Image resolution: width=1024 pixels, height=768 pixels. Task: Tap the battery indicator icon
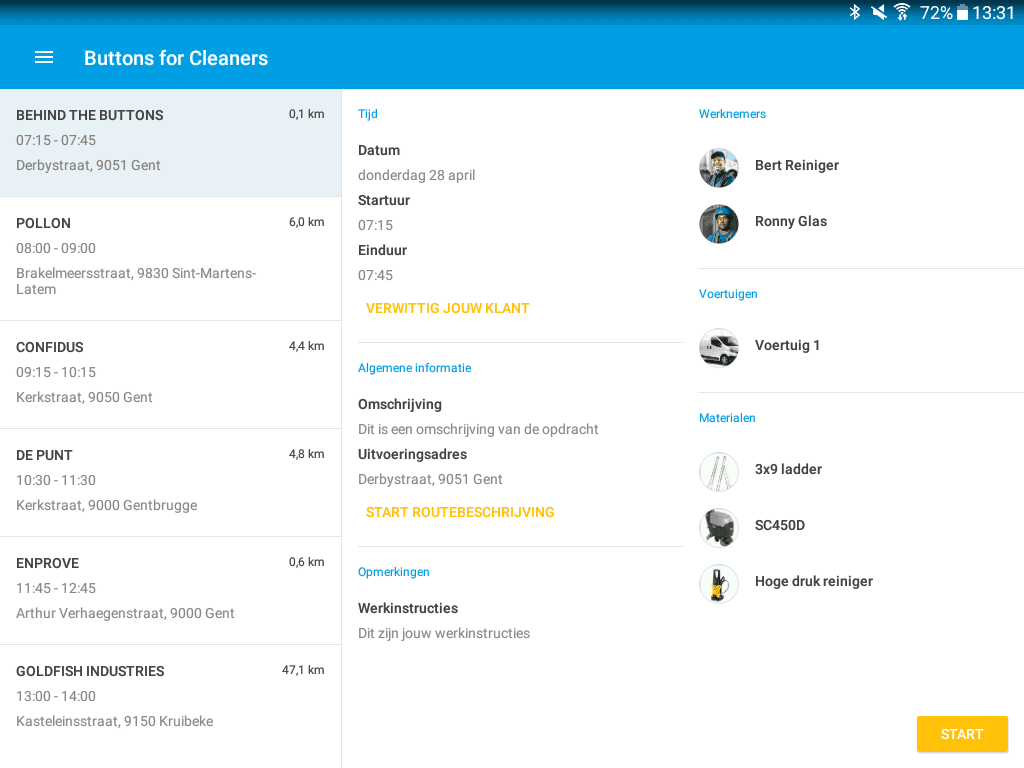[962, 12]
